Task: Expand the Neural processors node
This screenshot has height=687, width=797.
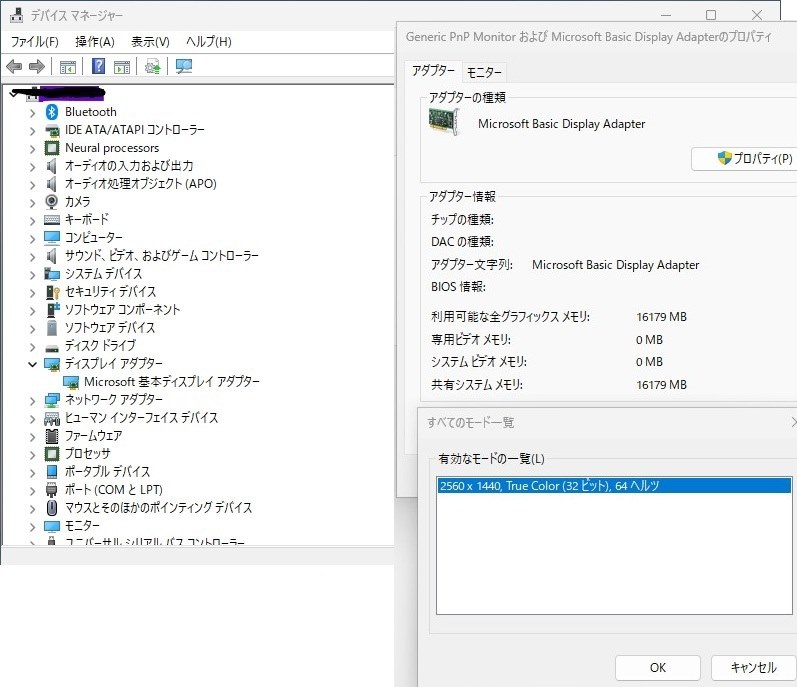Action: pyautogui.click(x=33, y=149)
